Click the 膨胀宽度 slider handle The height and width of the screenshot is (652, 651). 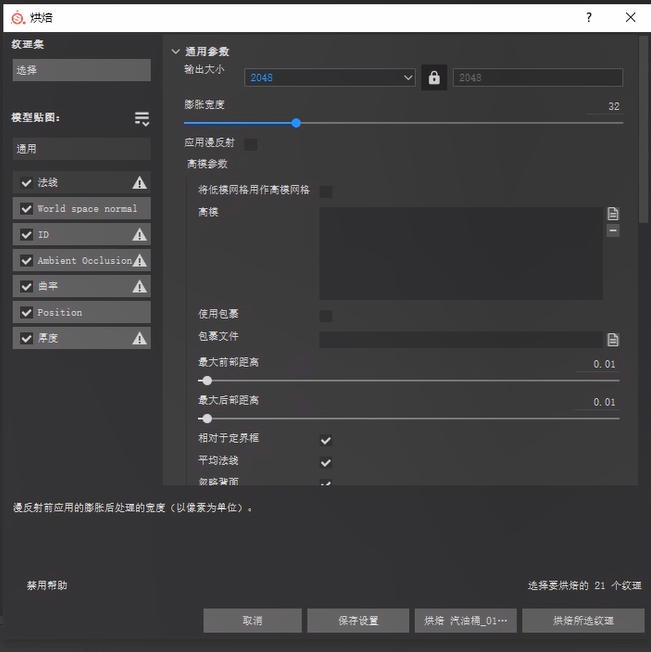pos(296,123)
